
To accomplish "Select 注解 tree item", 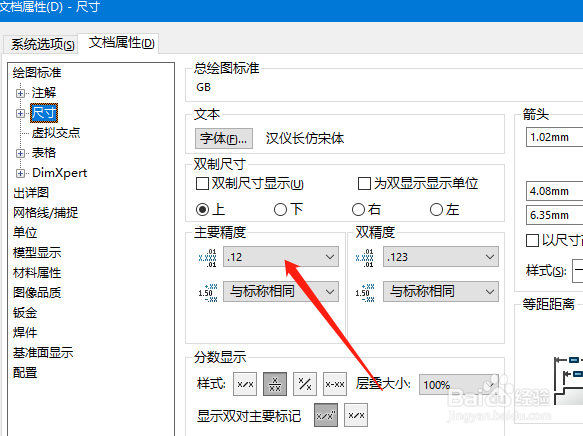I will pos(44,93).
